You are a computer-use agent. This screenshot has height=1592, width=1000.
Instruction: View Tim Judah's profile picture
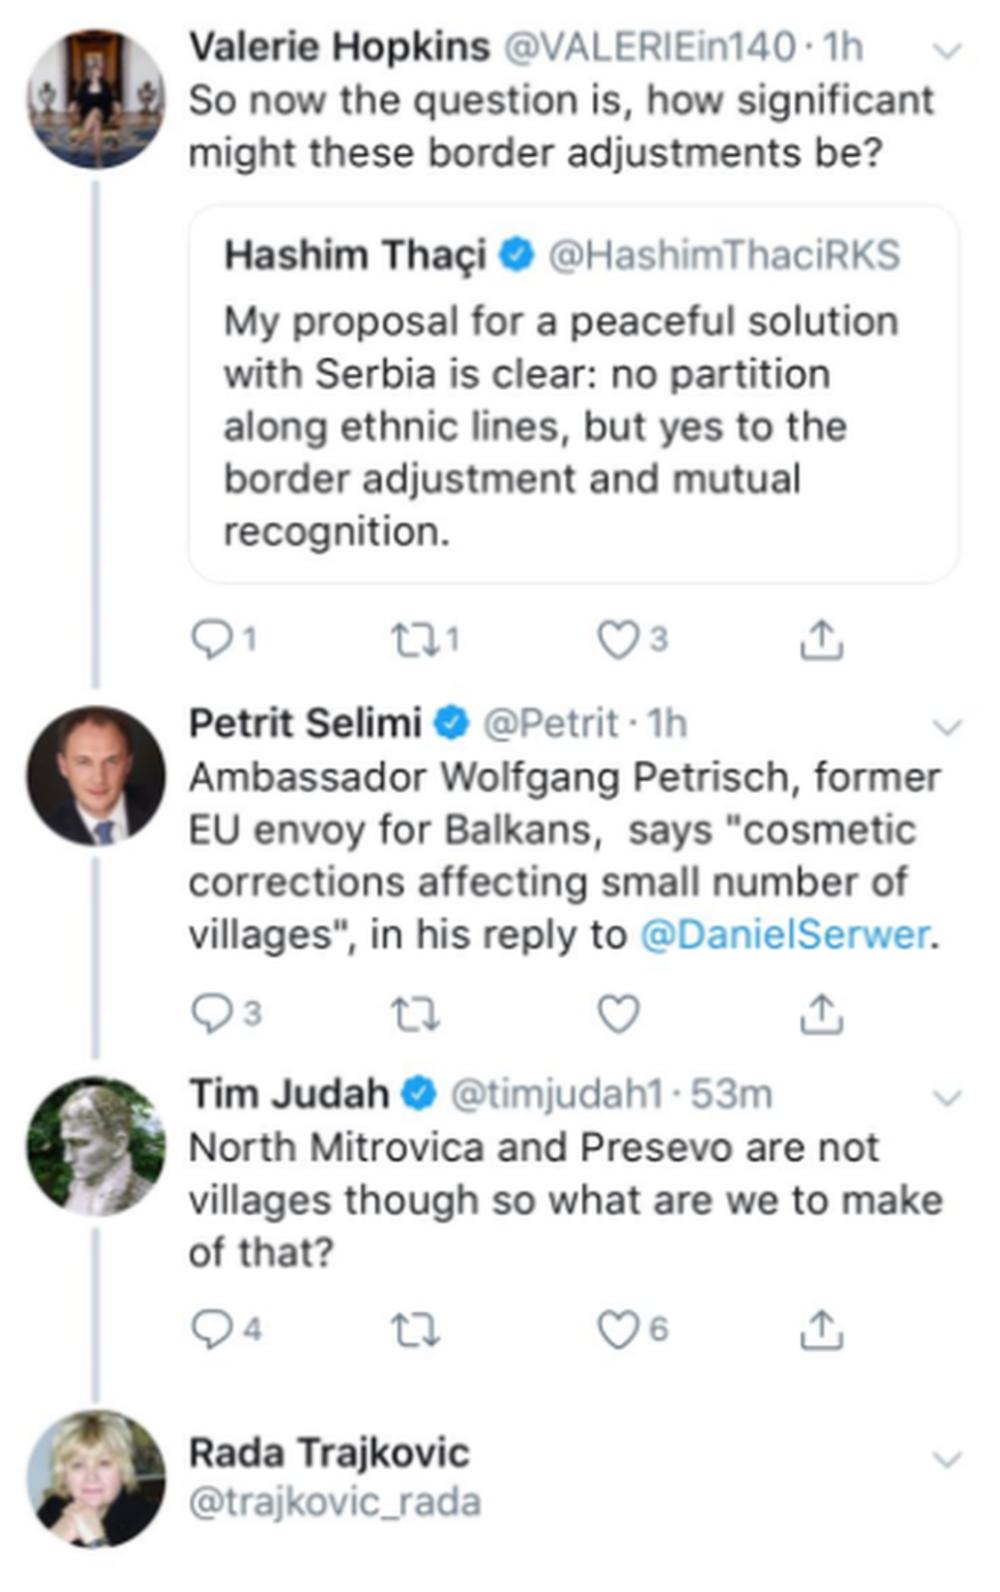(x=96, y=1146)
